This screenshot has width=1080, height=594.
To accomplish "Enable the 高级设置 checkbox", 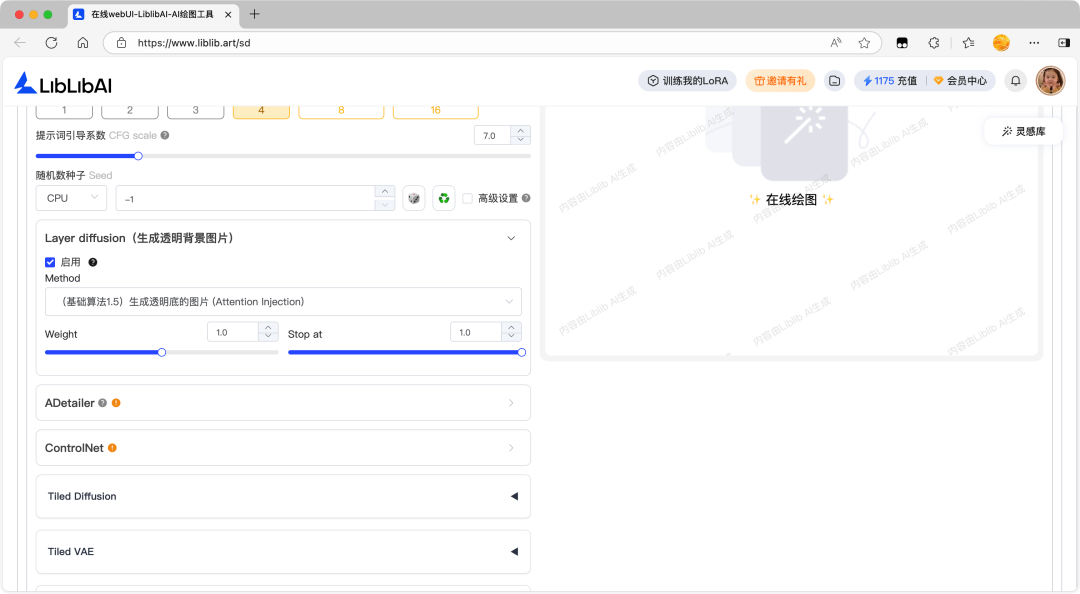I will click(468, 198).
